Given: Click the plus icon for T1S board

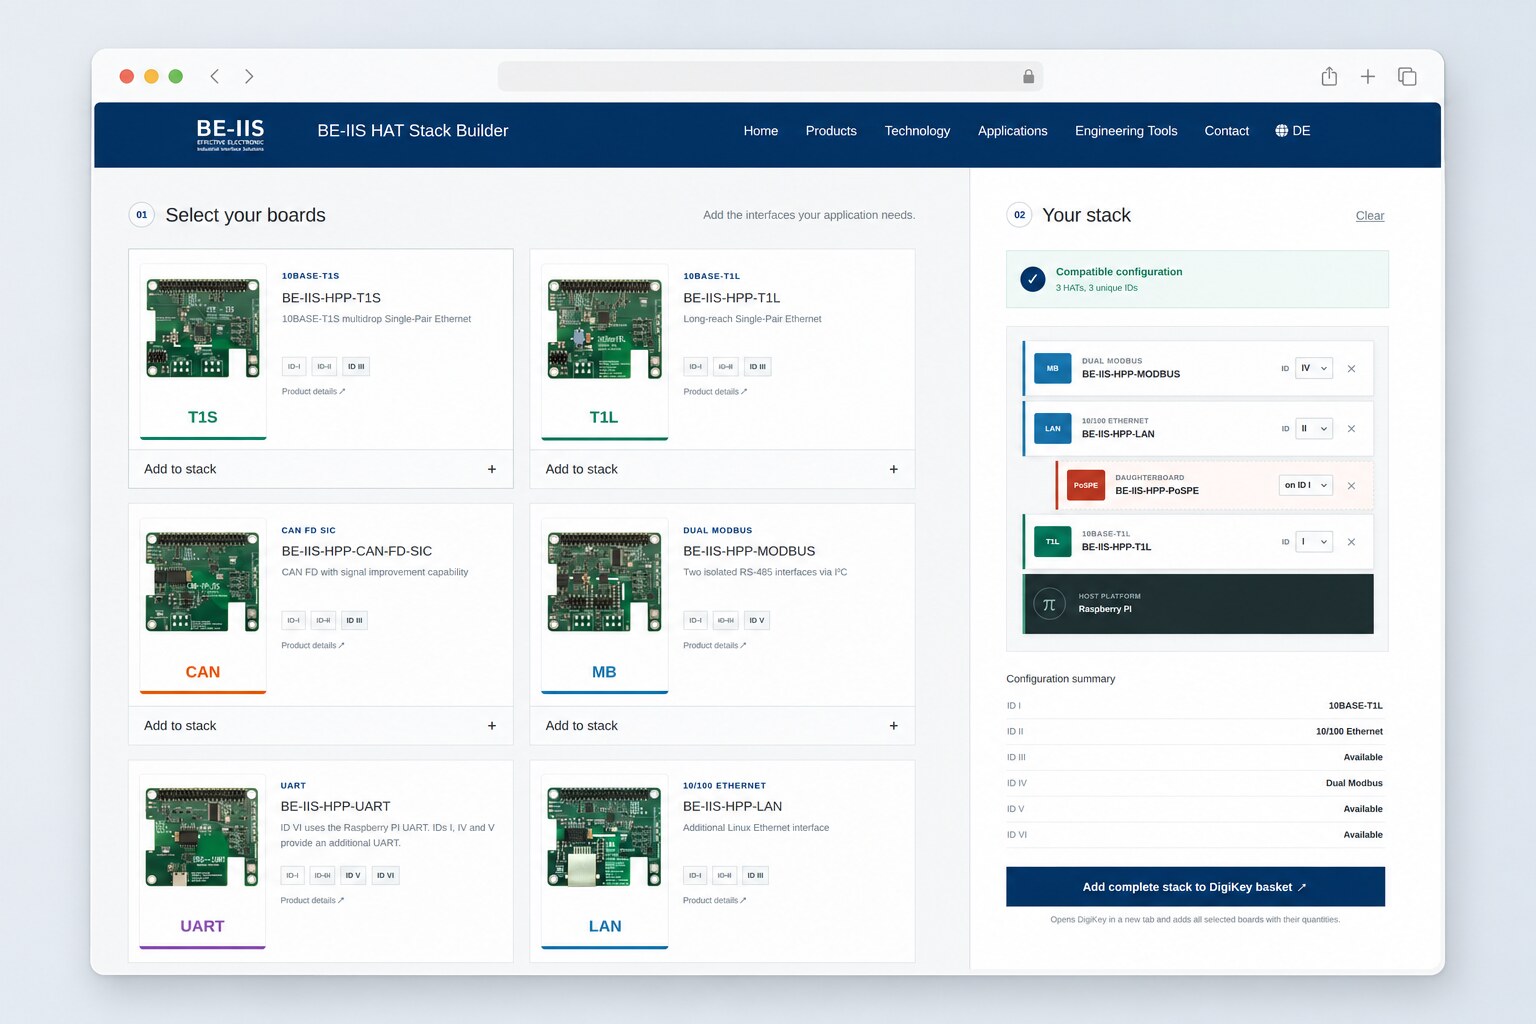Looking at the screenshot, I should click(492, 469).
